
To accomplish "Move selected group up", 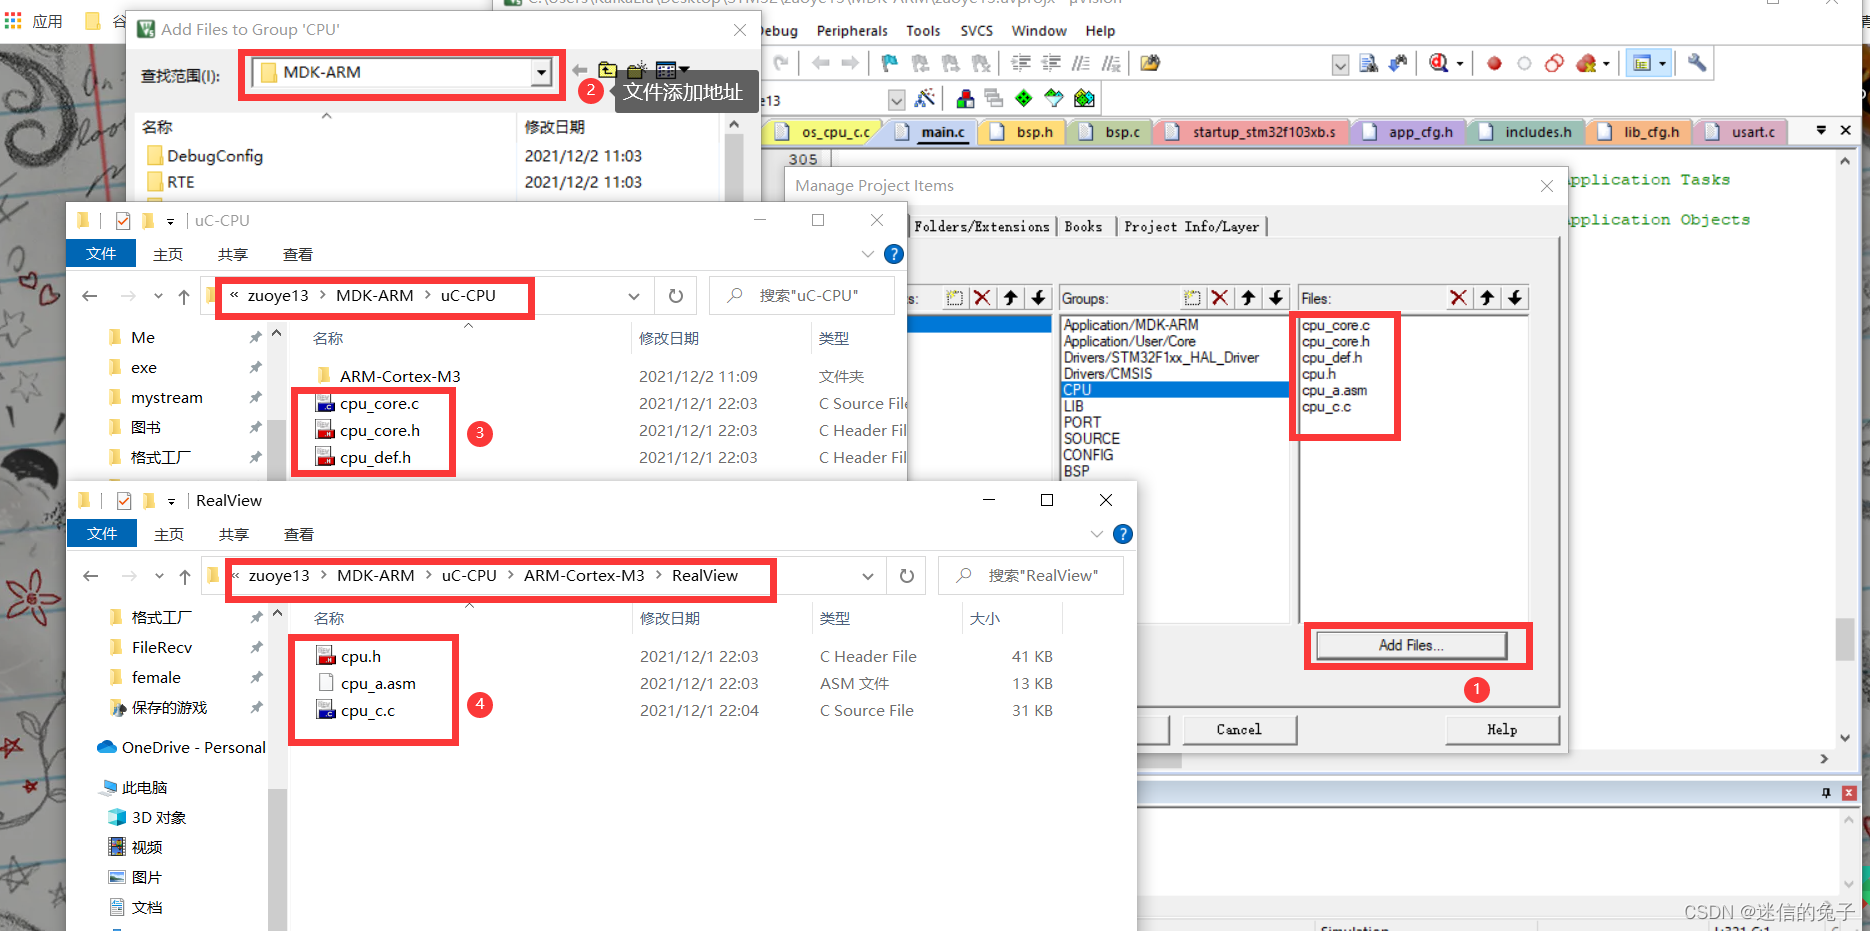I will tap(1248, 298).
